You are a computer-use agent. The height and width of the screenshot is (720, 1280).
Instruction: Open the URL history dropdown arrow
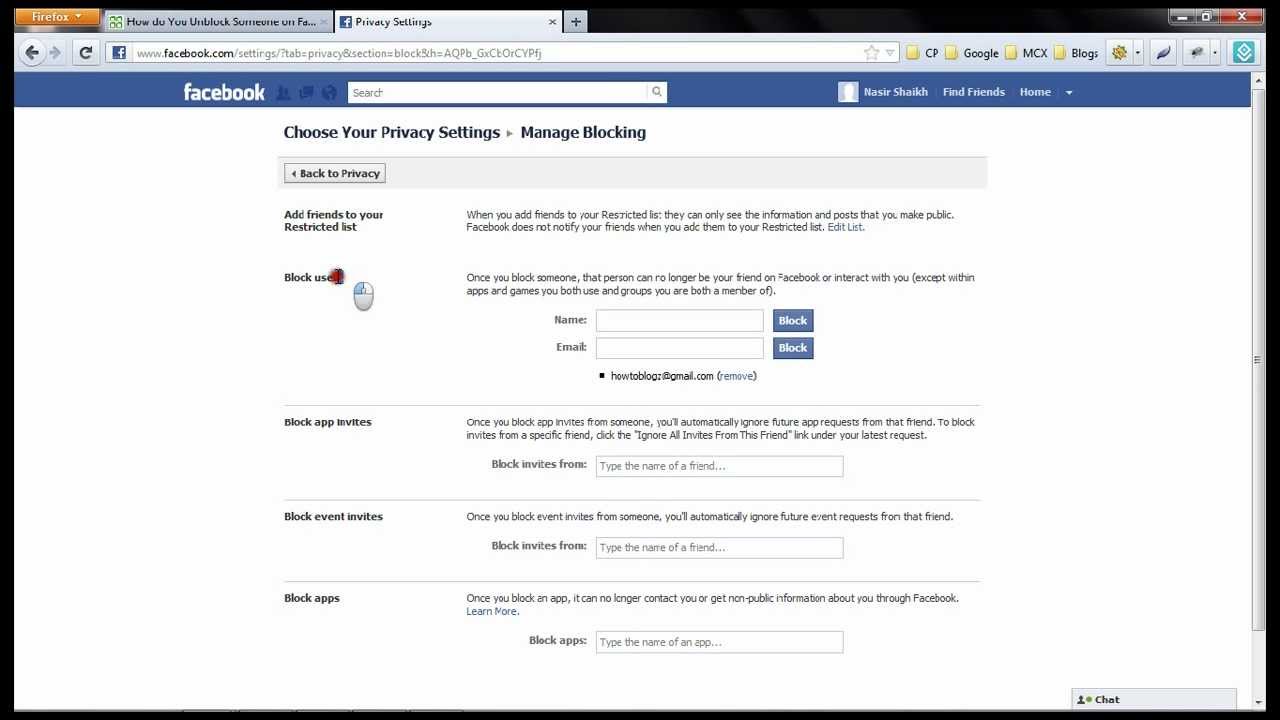coord(890,53)
